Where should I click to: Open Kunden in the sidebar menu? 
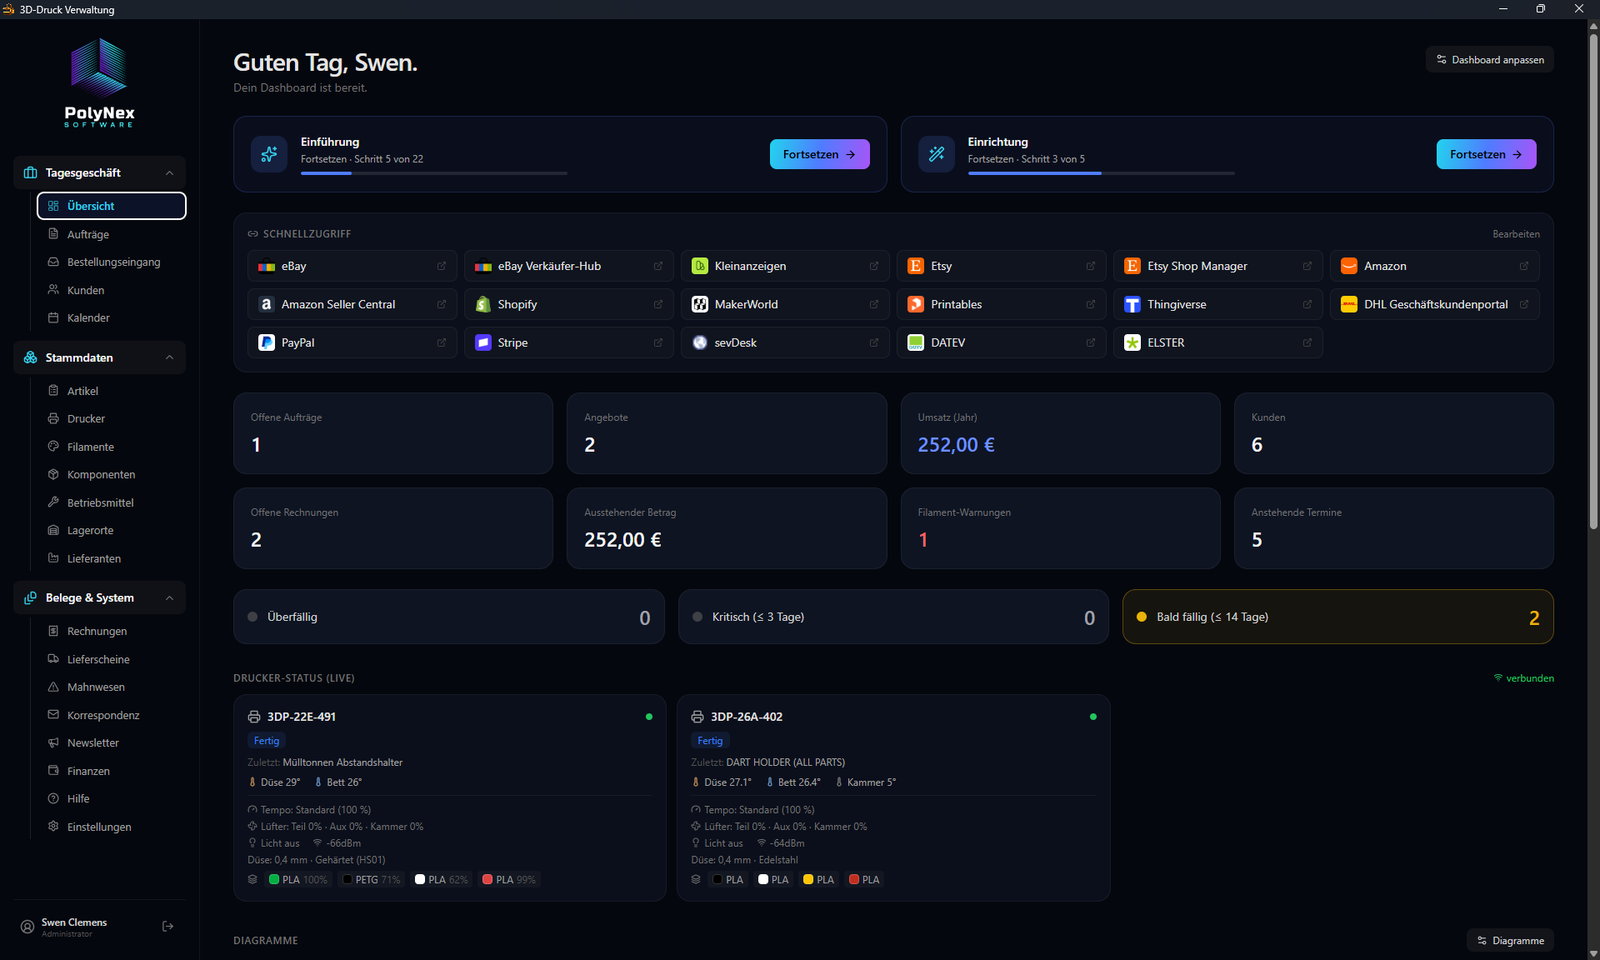(x=112, y=290)
